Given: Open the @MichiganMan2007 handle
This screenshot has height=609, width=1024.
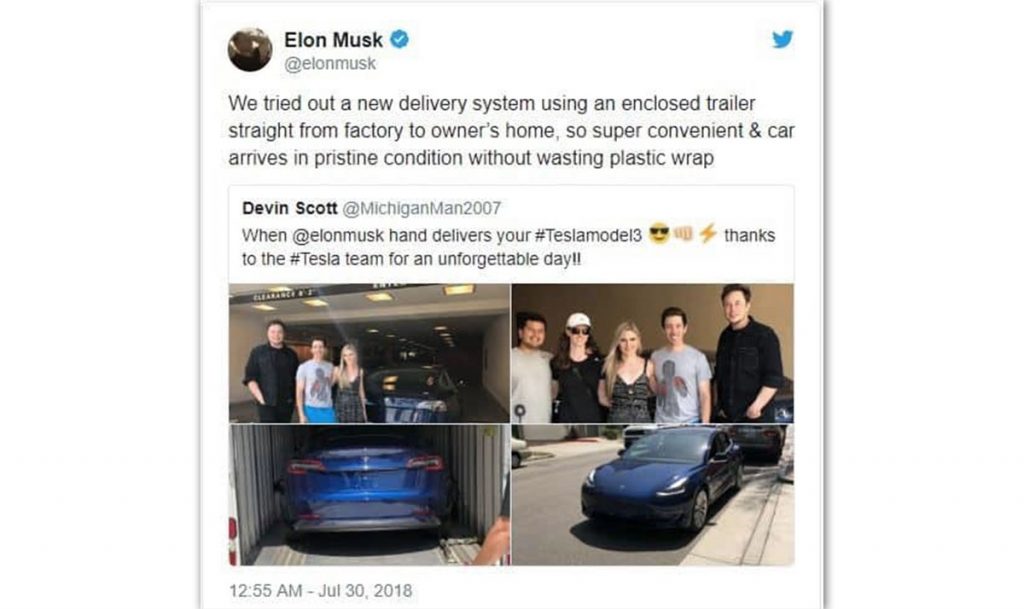Looking at the screenshot, I should [x=422, y=208].
